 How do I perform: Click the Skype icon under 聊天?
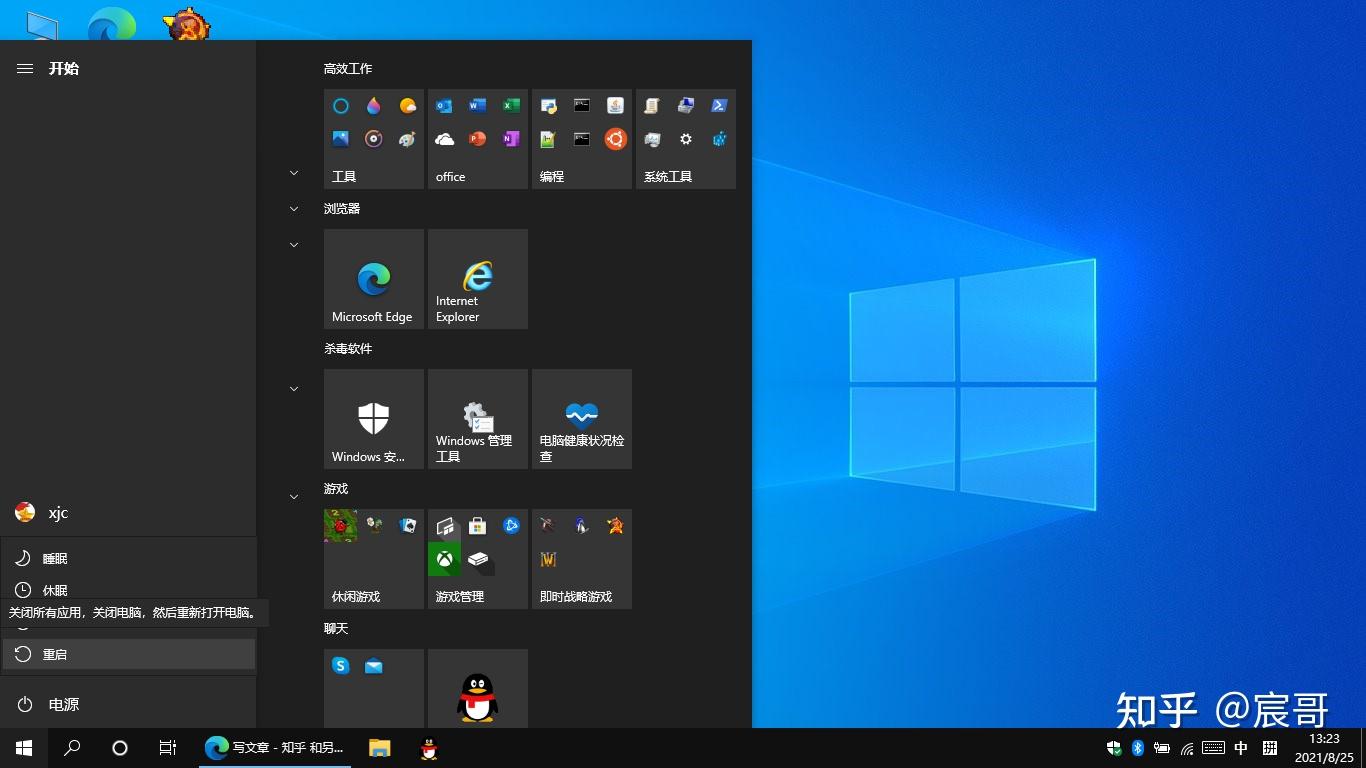pyautogui.click(x=341, y=666)
